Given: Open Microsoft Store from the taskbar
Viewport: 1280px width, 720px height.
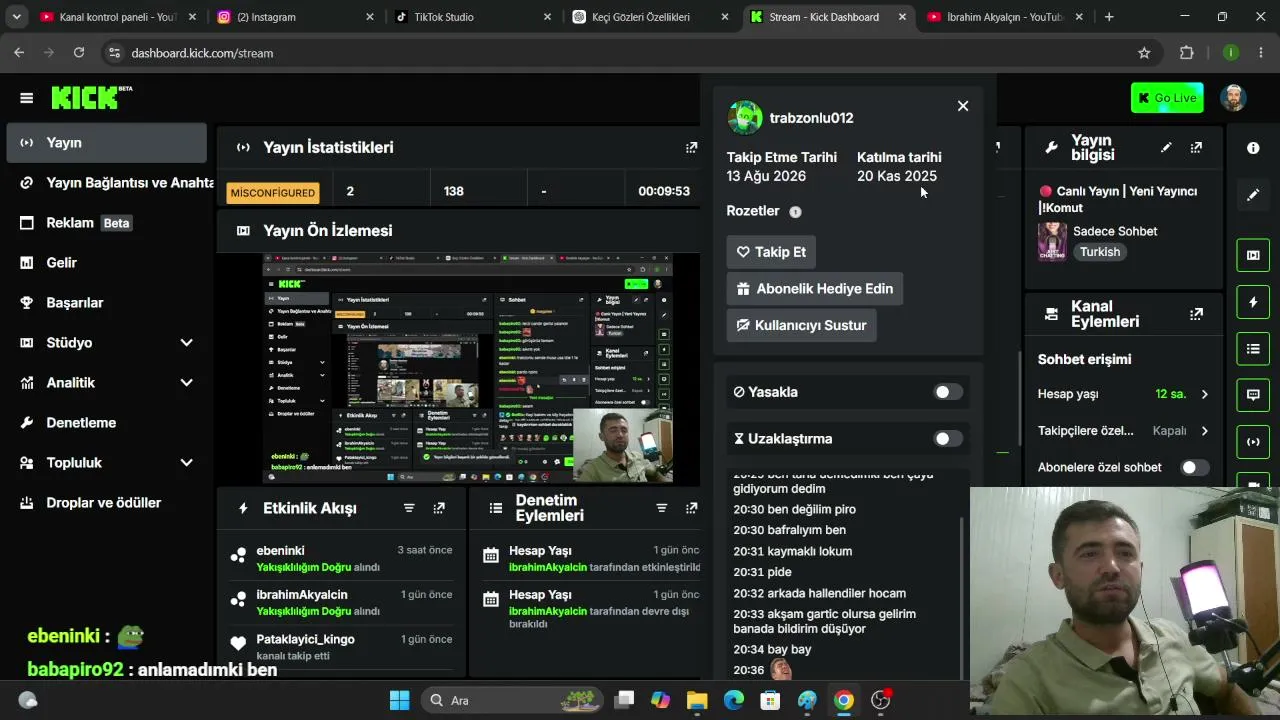Looking at the screenshot, I should coord(770,700).
